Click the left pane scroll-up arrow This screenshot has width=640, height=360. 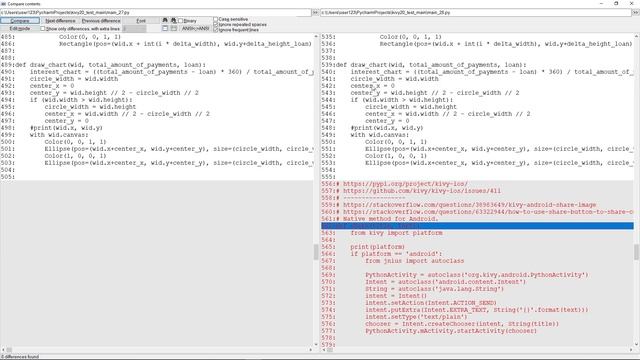(316, 37)
